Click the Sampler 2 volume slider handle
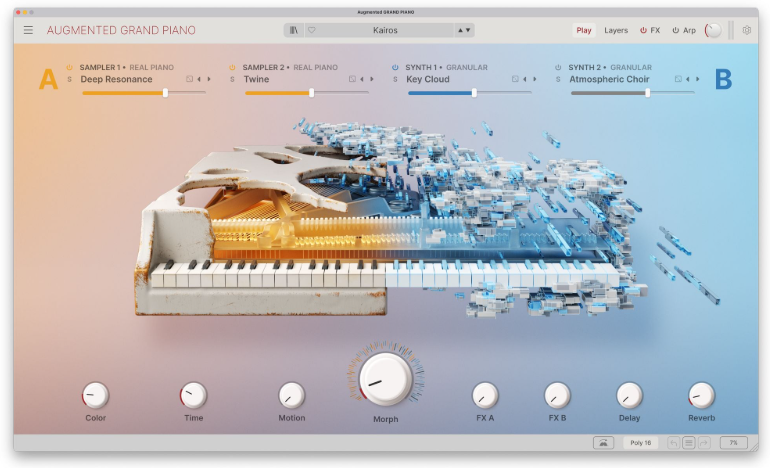 pos(311,92)
